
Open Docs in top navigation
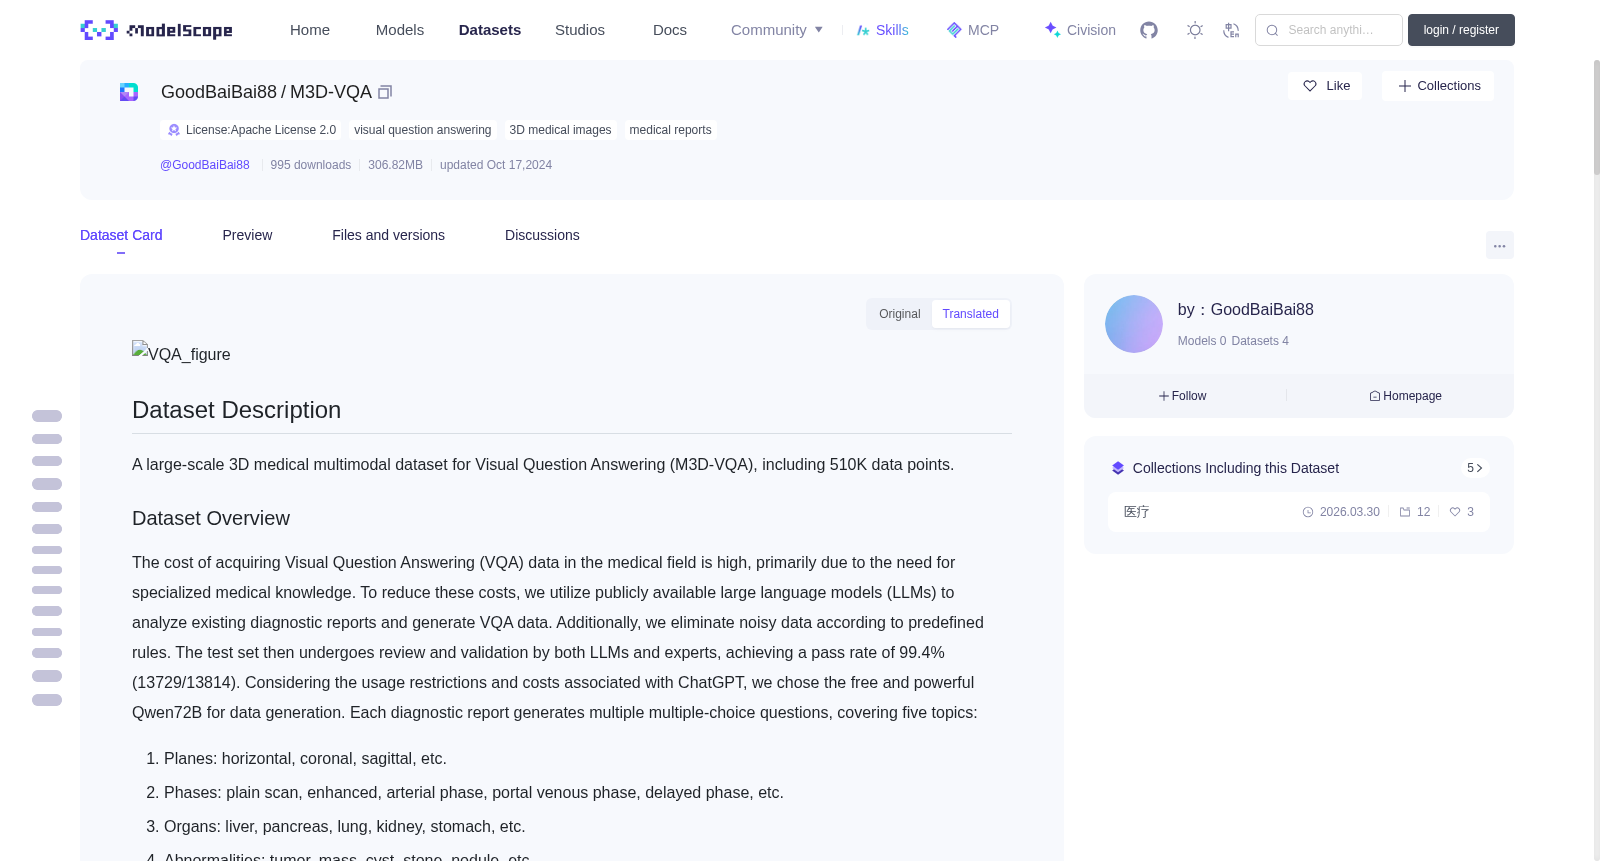(x=670, y=30)
